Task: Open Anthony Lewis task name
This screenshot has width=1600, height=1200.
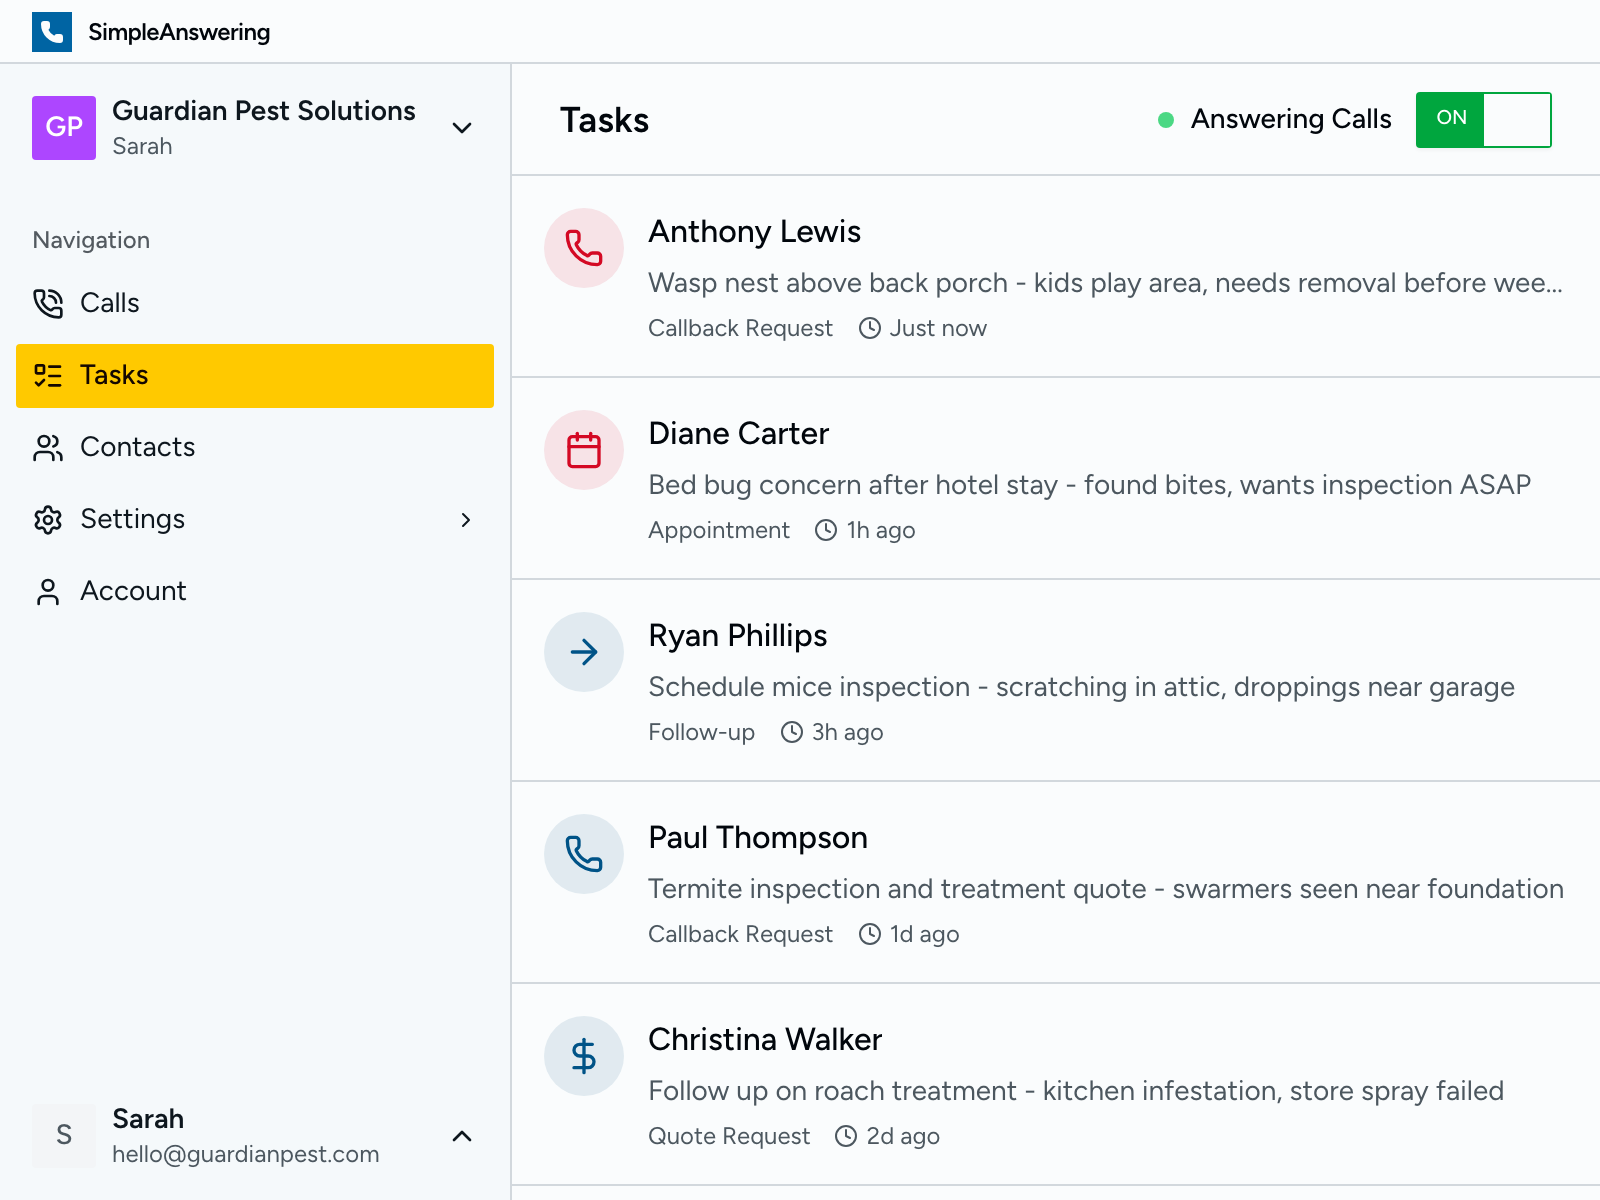Action: pyautogui.click(x=754, y=232)
